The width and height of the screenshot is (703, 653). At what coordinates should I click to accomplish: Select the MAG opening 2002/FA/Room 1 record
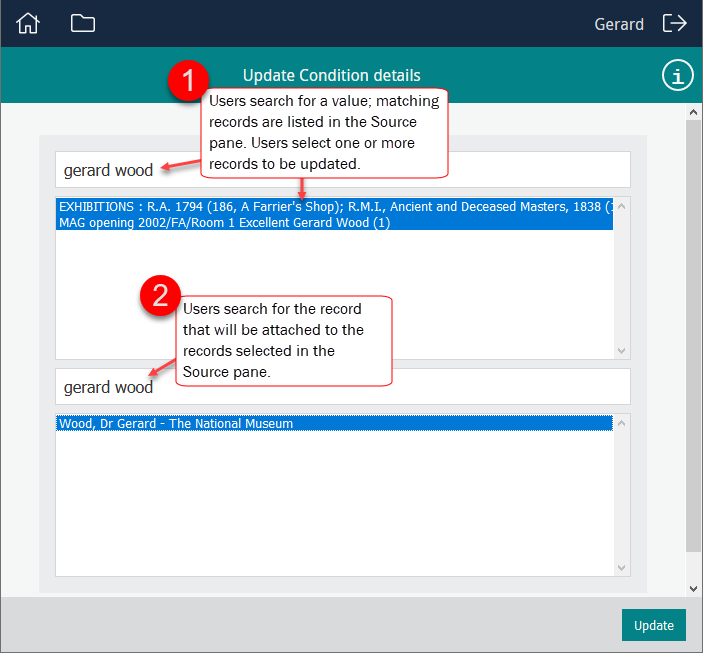(x=225, y=222)
